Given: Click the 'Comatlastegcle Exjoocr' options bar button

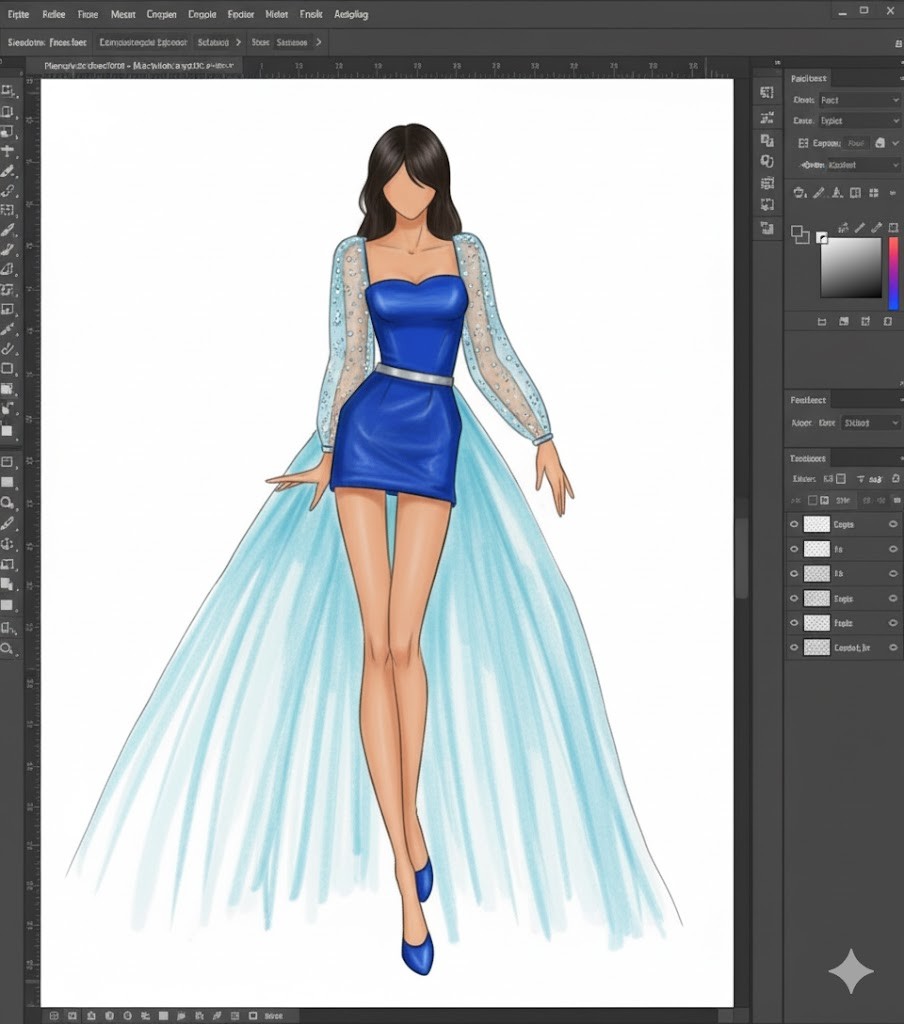Looking at the screenshot, I should click(x=144, y=43).
